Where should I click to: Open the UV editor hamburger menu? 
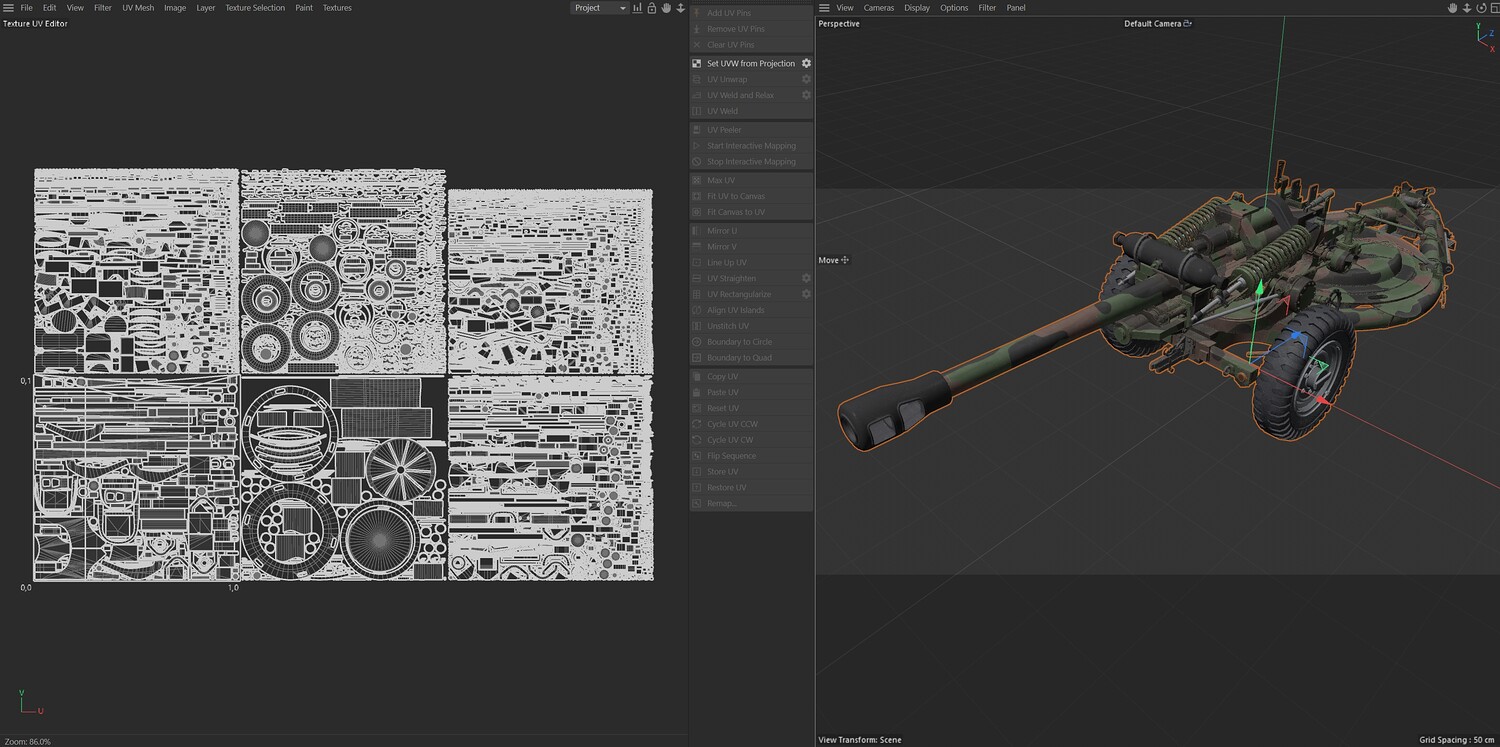click(x=8, y=8)
